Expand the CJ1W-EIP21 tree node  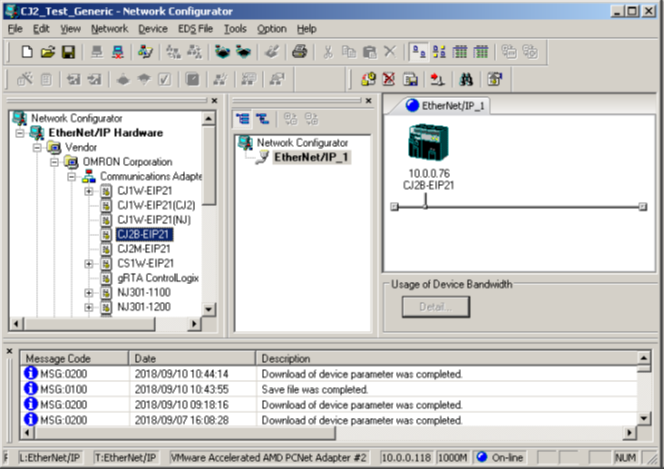click(89, 191)
